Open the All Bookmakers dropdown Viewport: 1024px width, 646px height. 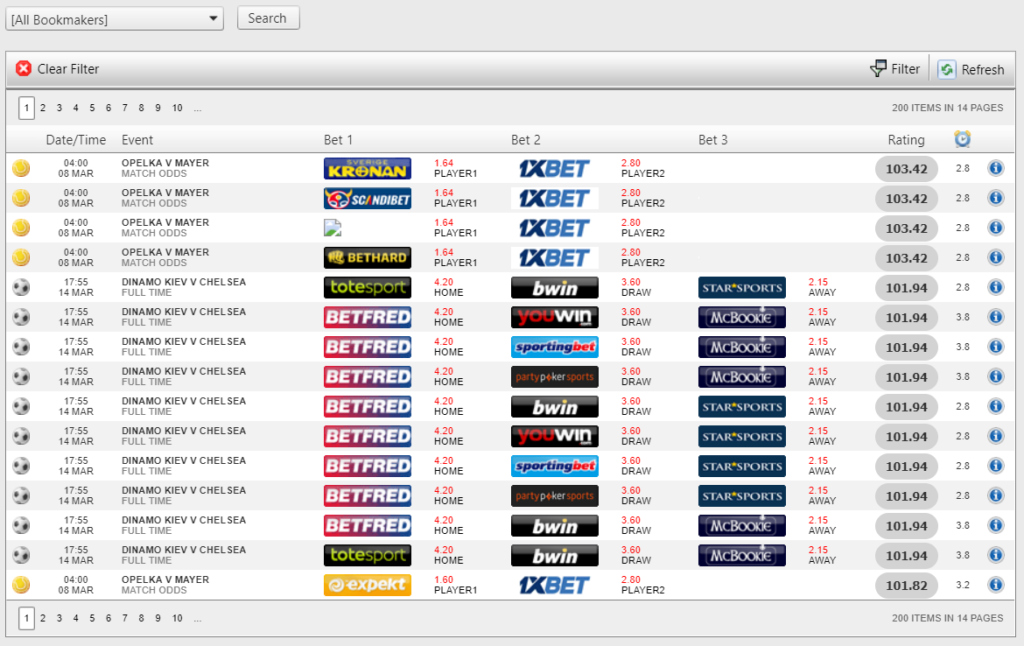[114, 19]
